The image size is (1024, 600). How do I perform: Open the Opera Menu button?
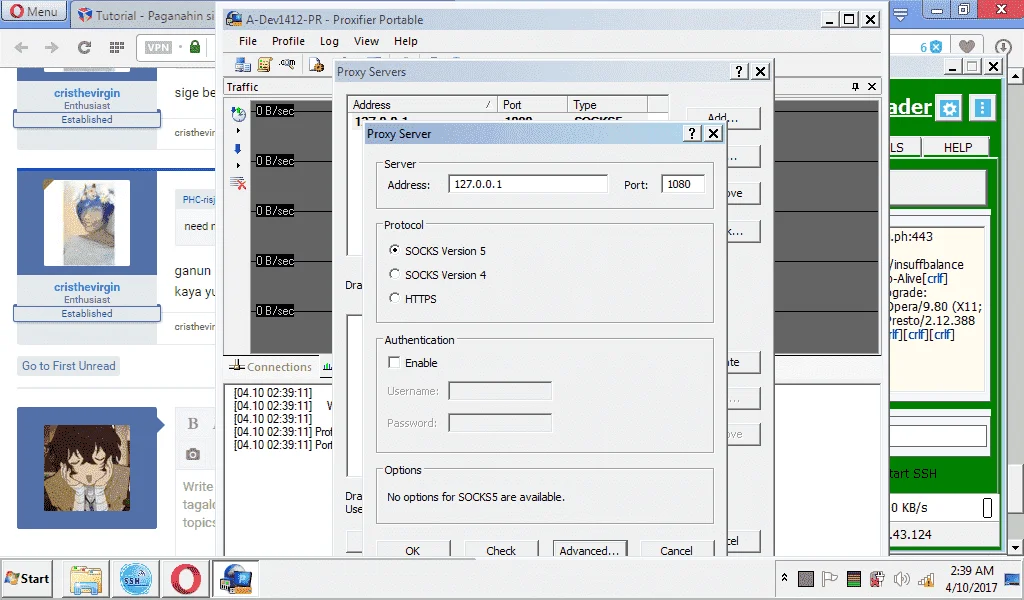[34, 12]
